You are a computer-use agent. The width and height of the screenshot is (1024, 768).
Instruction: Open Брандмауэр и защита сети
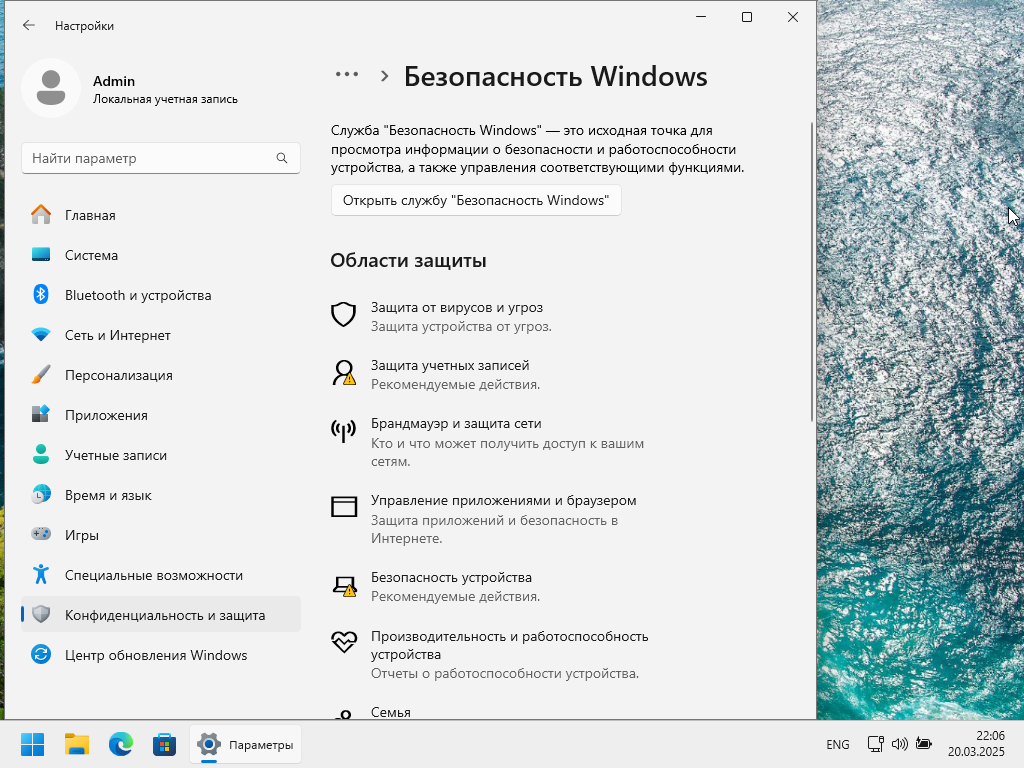click(456, 424)
